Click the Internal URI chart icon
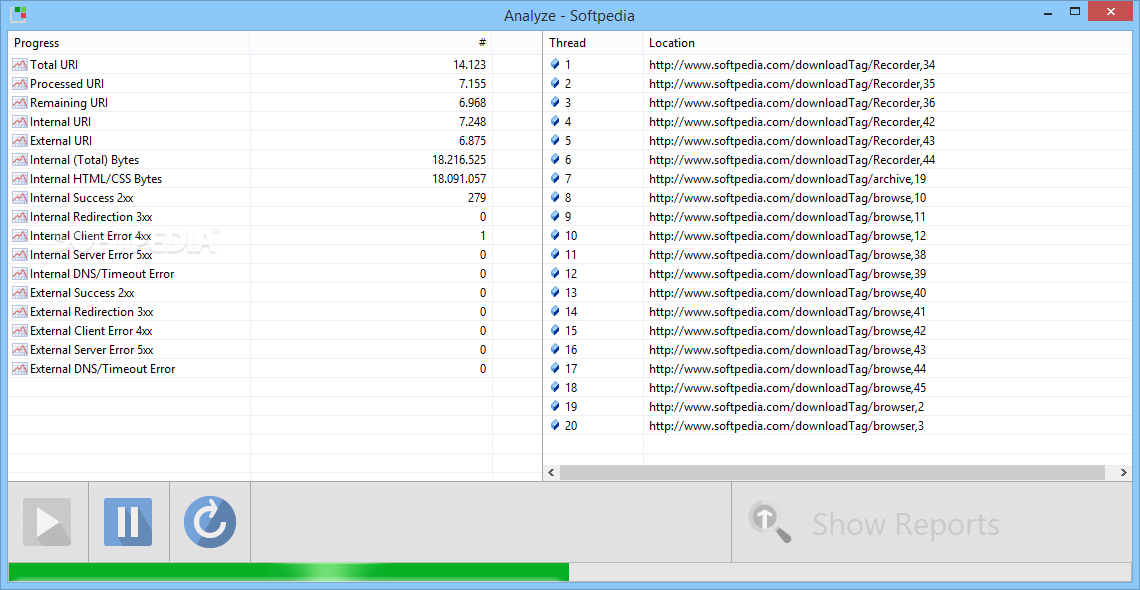Screen dimensions: 1140x590 point(20,121)
